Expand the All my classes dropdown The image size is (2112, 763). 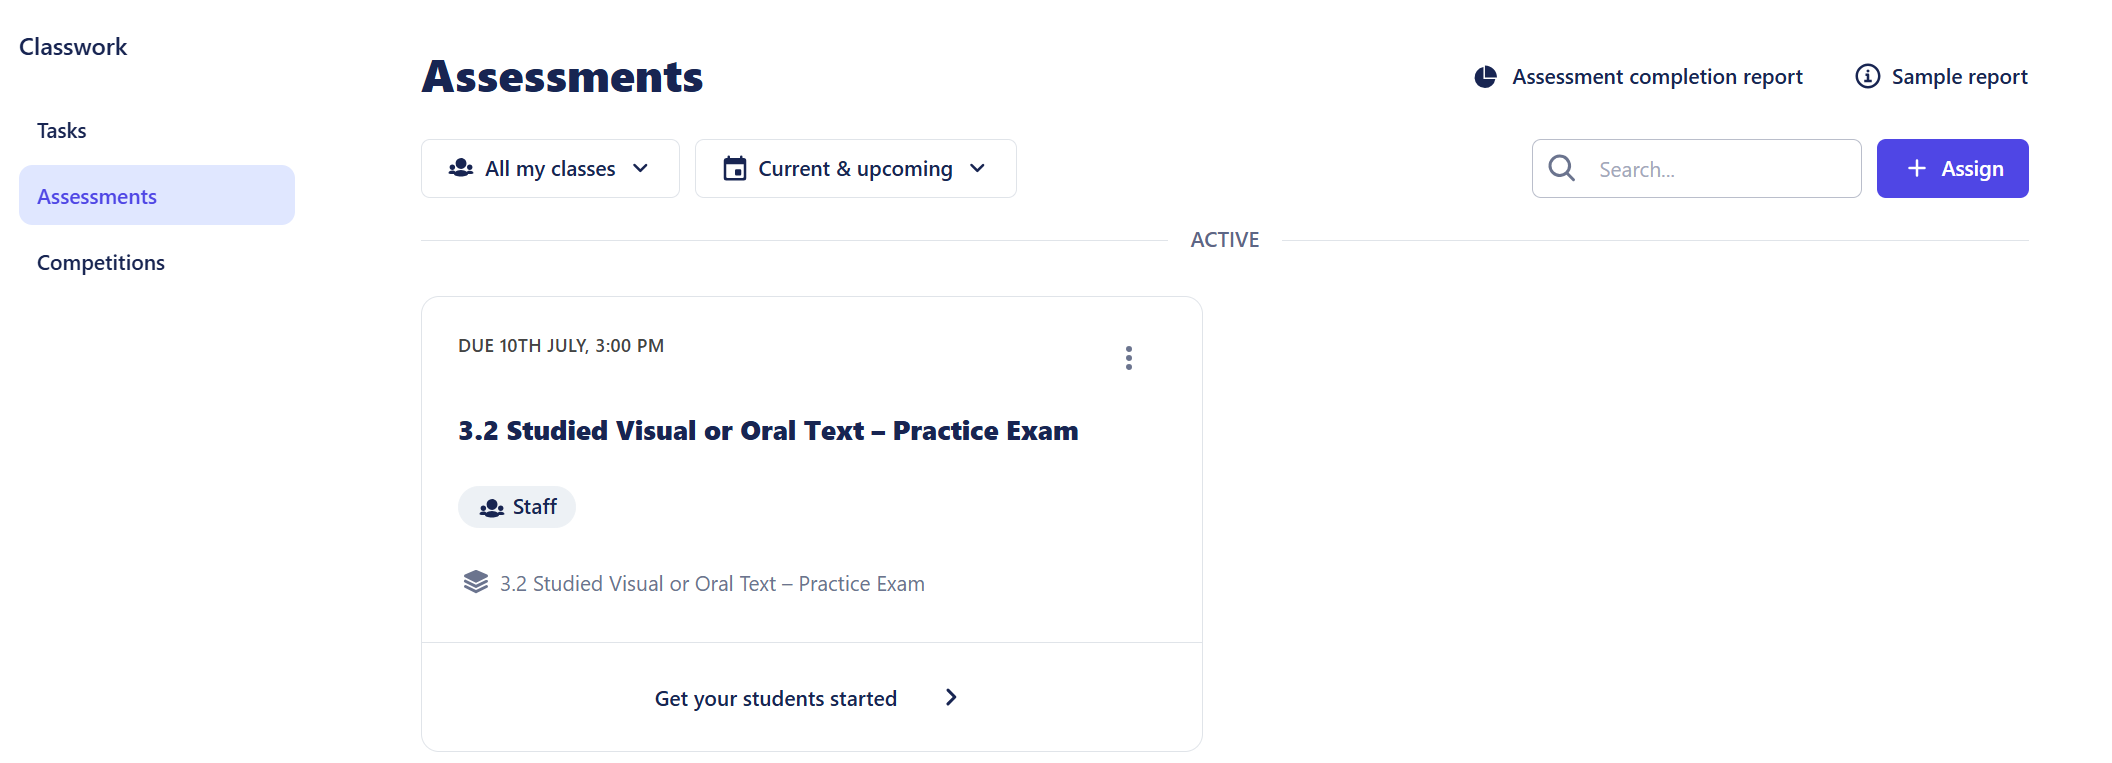550,168
